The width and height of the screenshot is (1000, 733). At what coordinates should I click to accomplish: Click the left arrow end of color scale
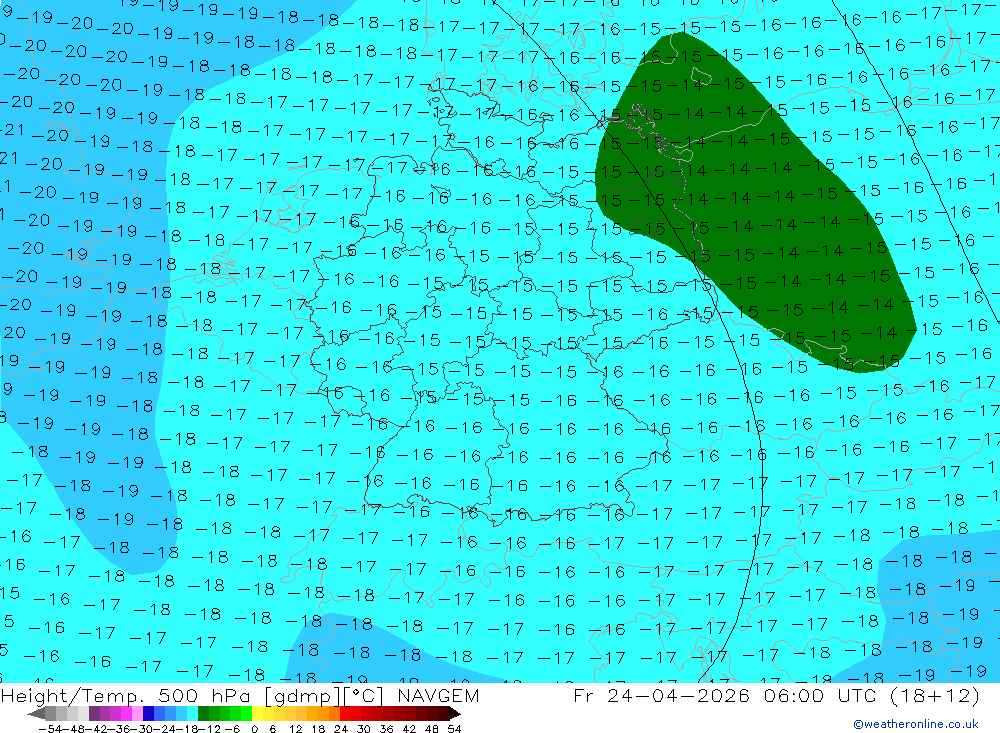click(x=36, y=714)
